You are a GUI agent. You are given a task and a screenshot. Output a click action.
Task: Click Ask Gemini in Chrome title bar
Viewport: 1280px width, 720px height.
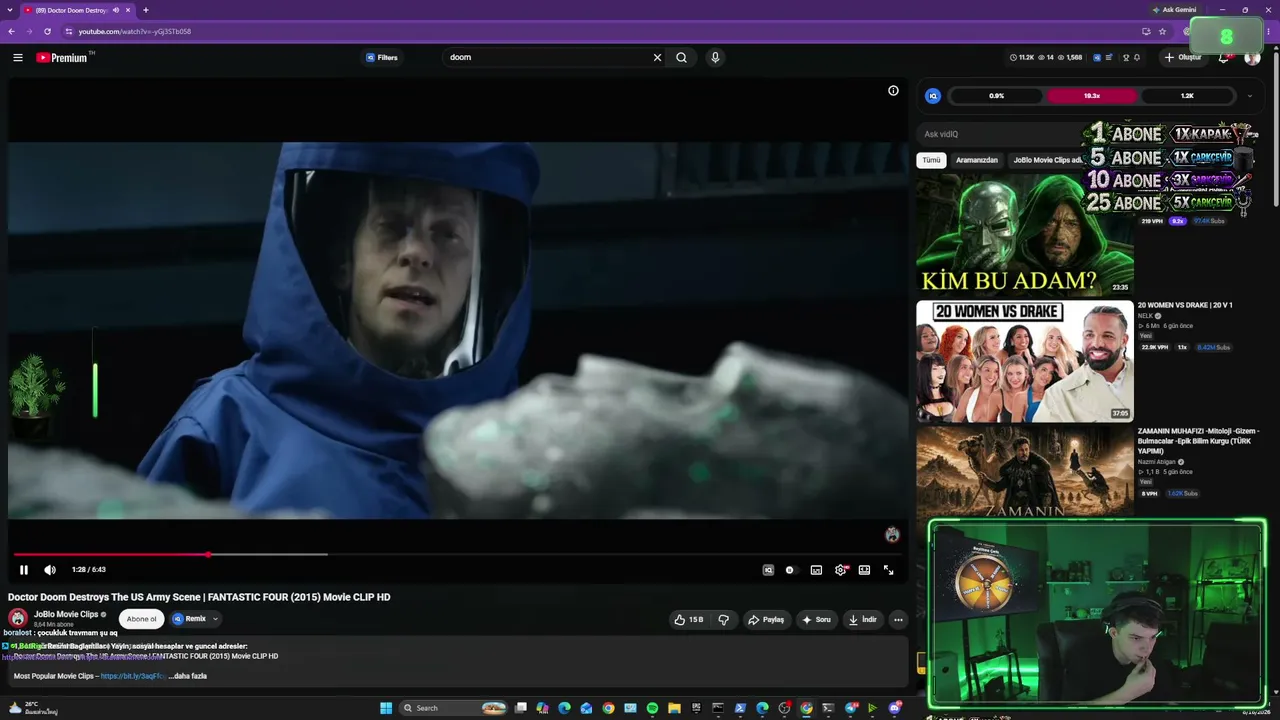click(1174, 10)
